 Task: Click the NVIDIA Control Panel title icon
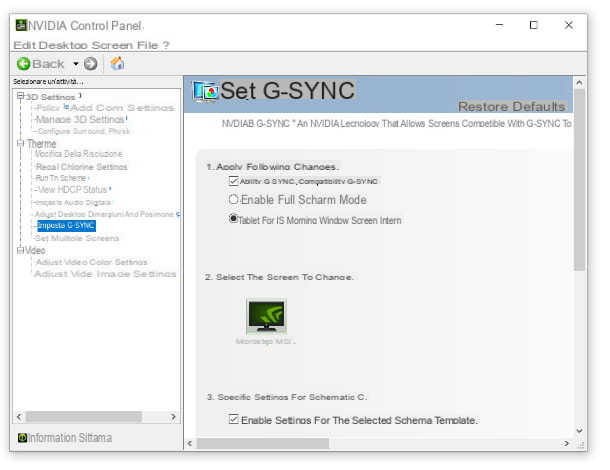(21, 25)
